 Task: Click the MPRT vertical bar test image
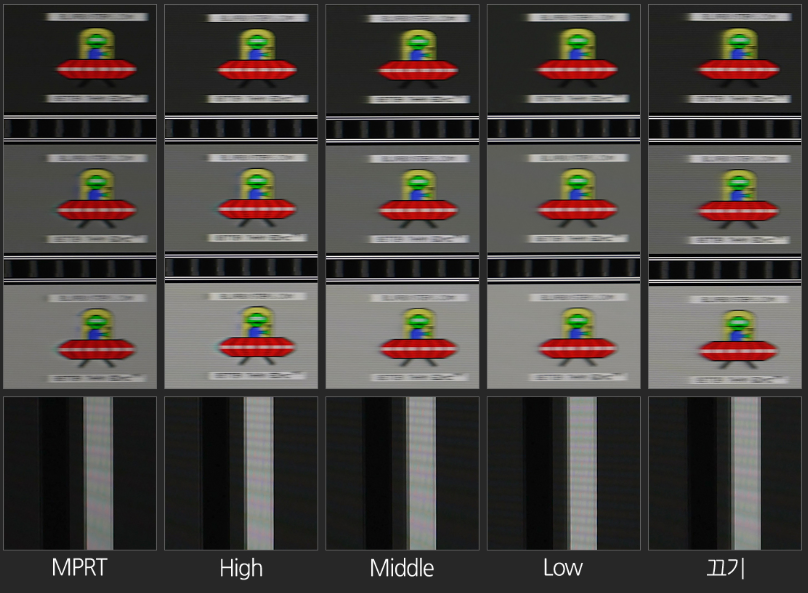point(80,473)
